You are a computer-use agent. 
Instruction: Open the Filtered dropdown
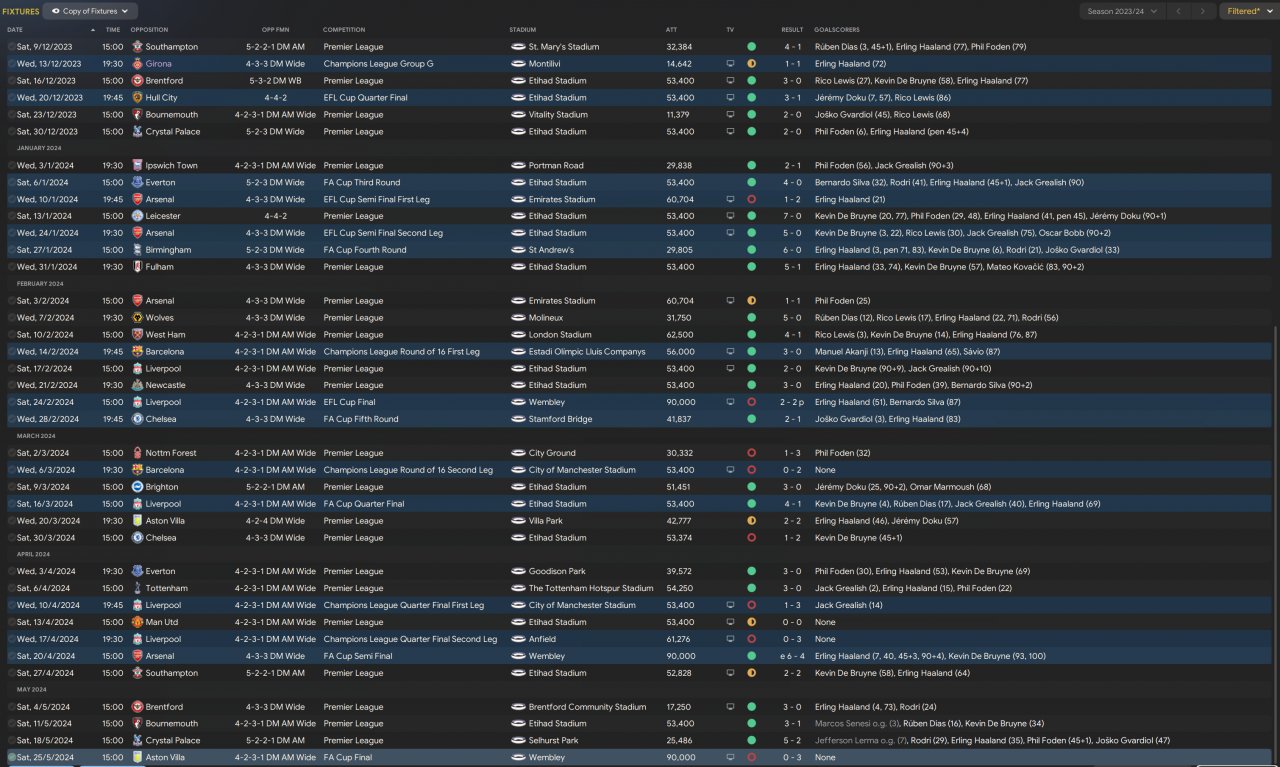click(1248, 11)
